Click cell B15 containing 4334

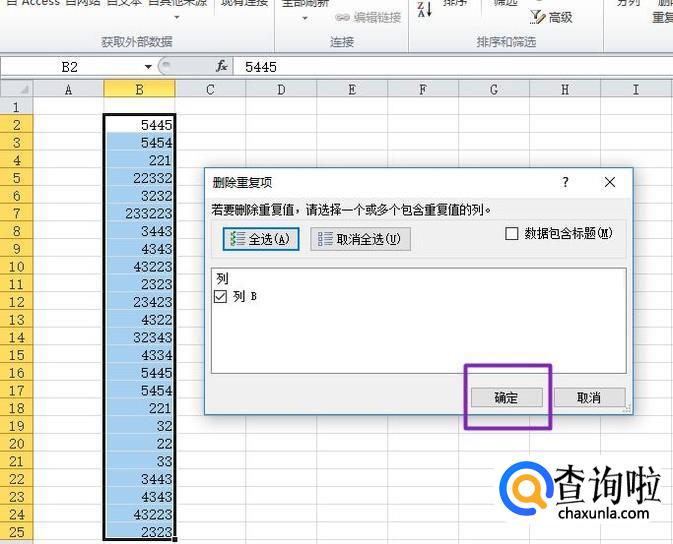139,355
